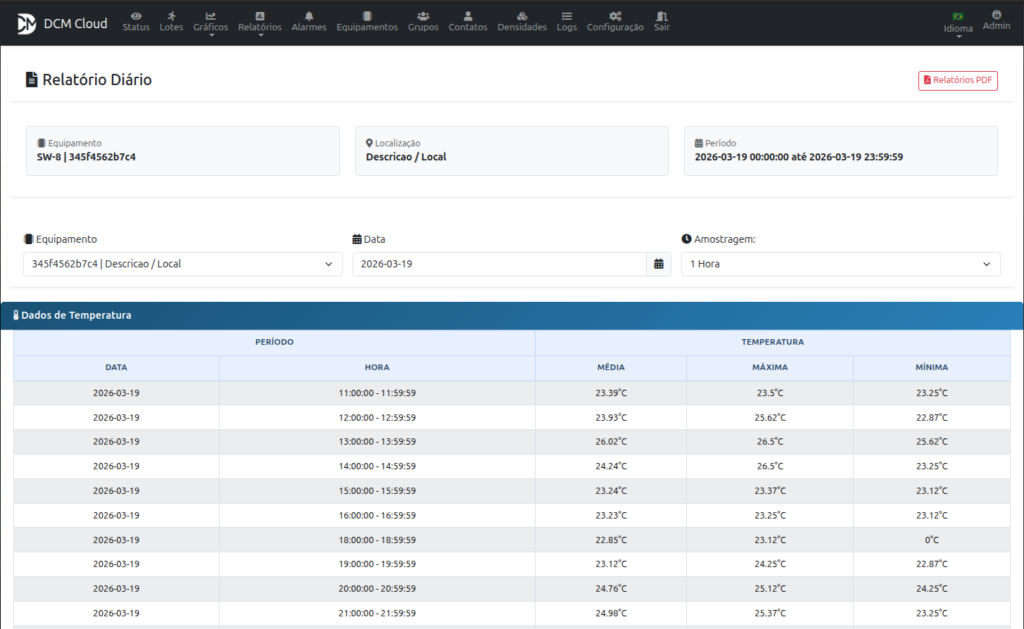Open Contatos in the top navigation
1024x629 pixels.
(468, 21)
